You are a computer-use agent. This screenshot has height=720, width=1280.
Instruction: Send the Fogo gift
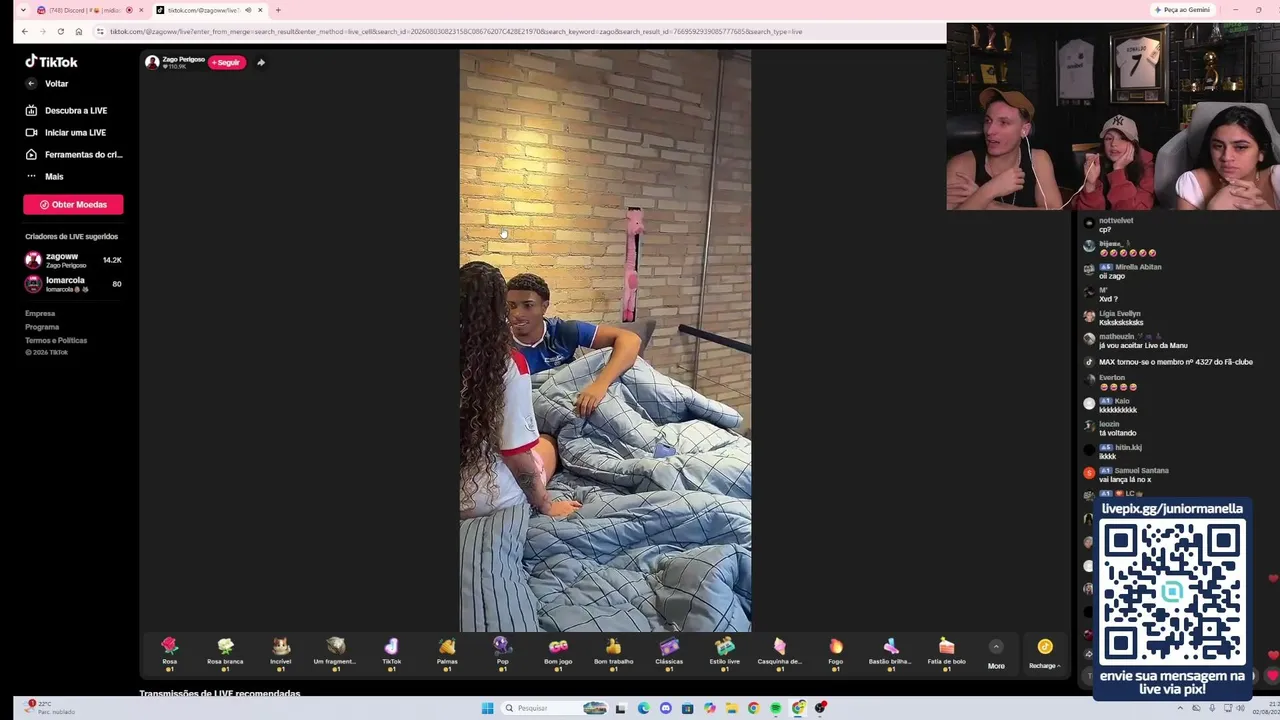point(836,652)
